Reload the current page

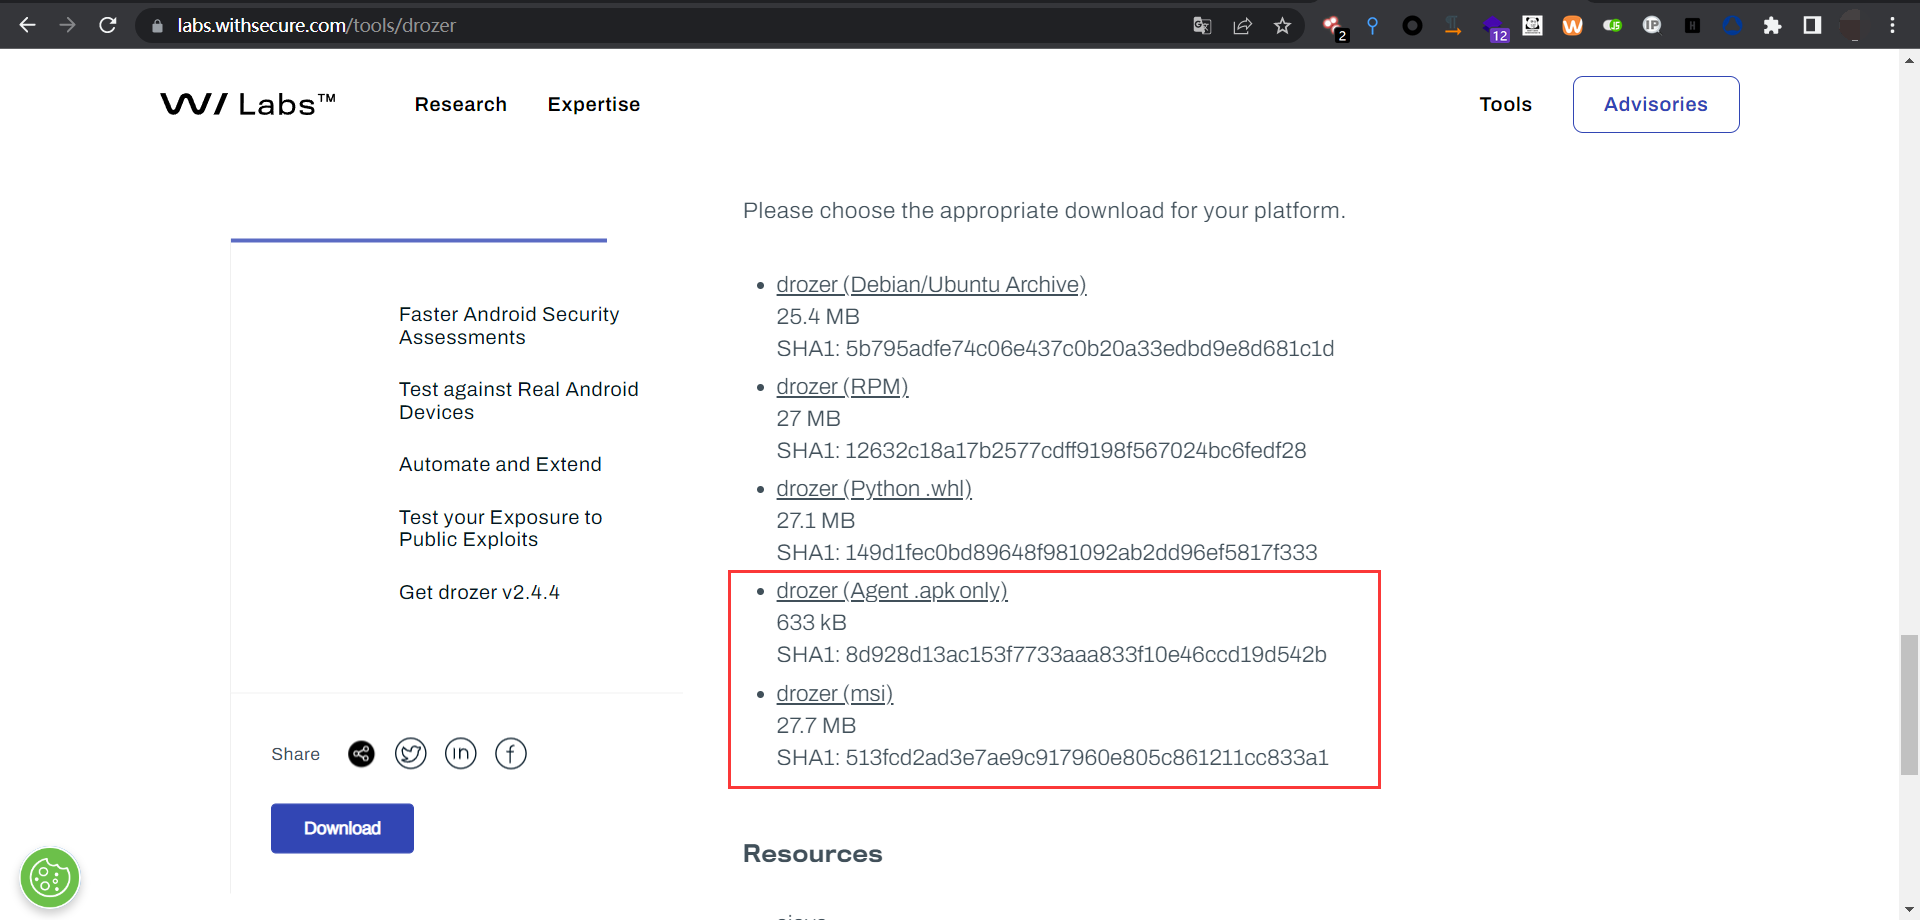[x=108, y=25]
